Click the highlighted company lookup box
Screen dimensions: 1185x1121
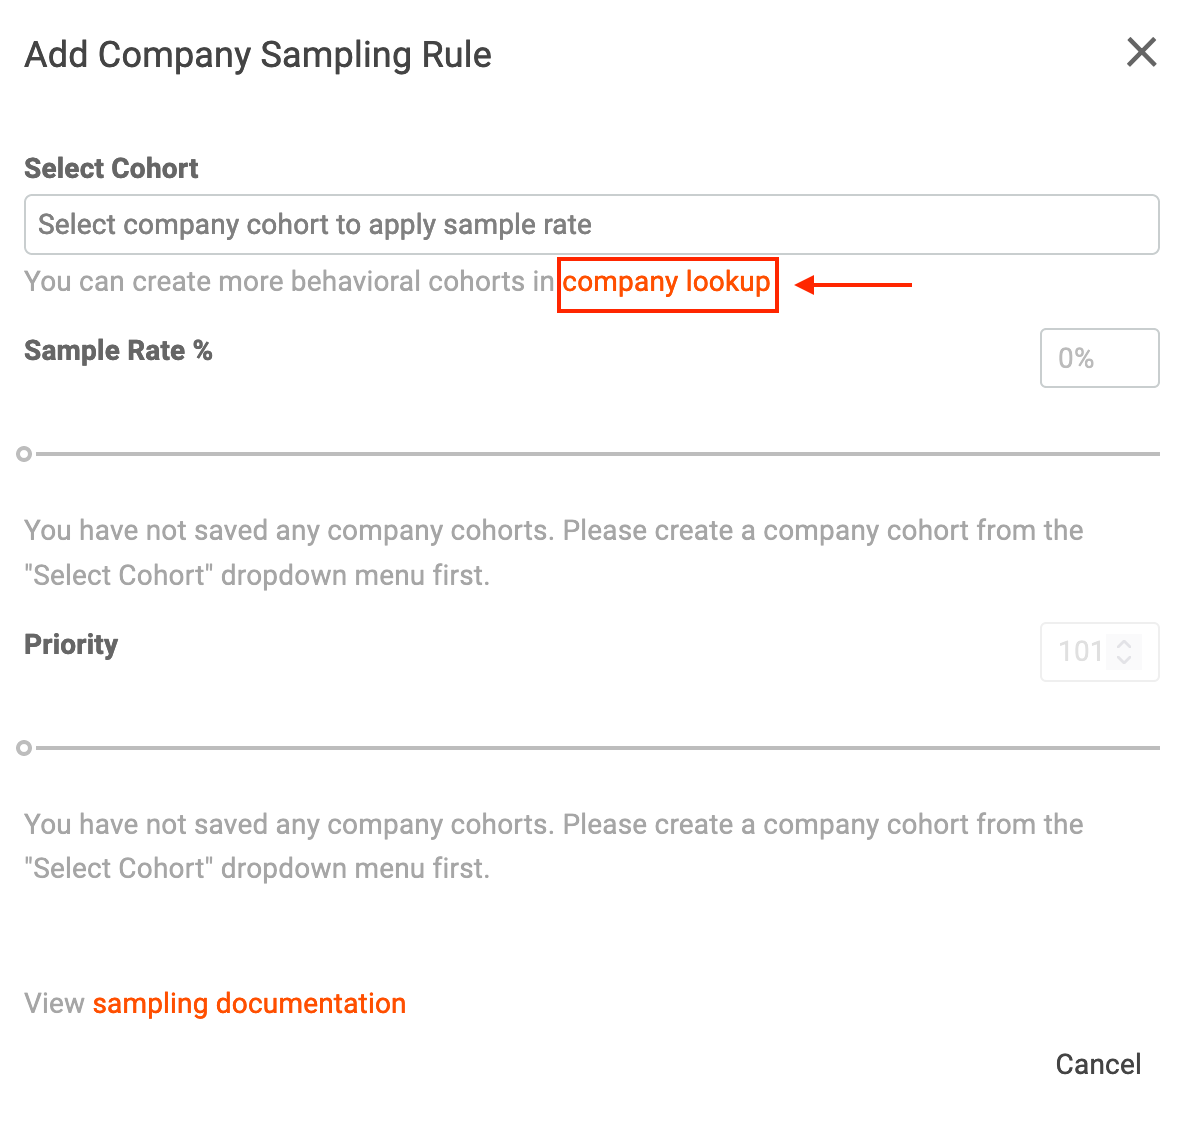[x=667, y=284]
